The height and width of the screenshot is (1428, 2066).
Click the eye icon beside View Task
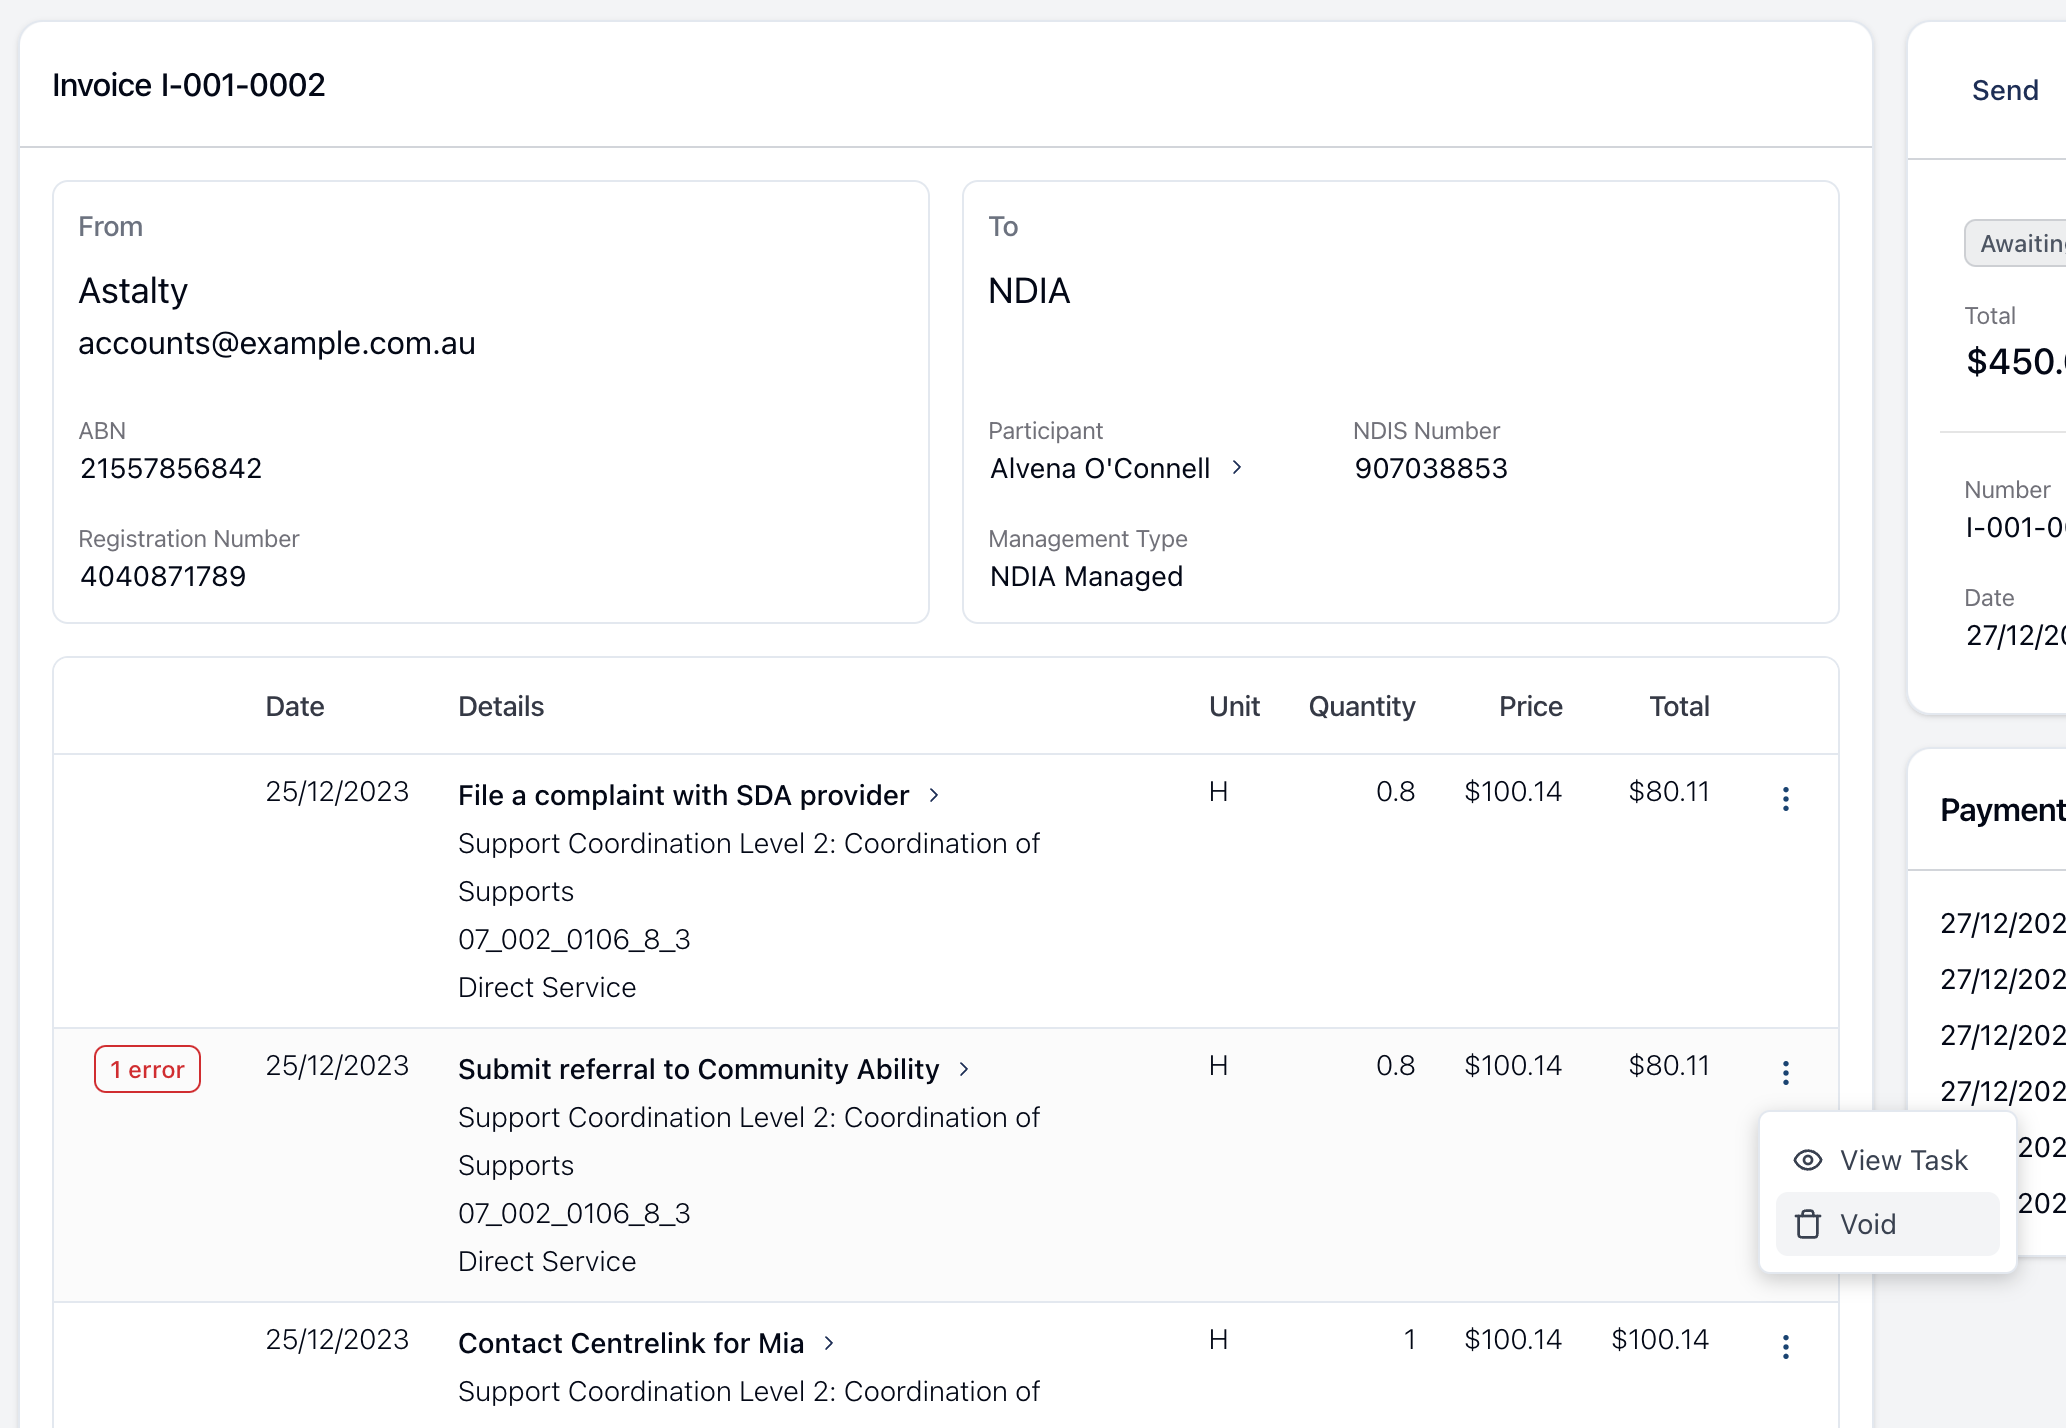point(1807,1160)
